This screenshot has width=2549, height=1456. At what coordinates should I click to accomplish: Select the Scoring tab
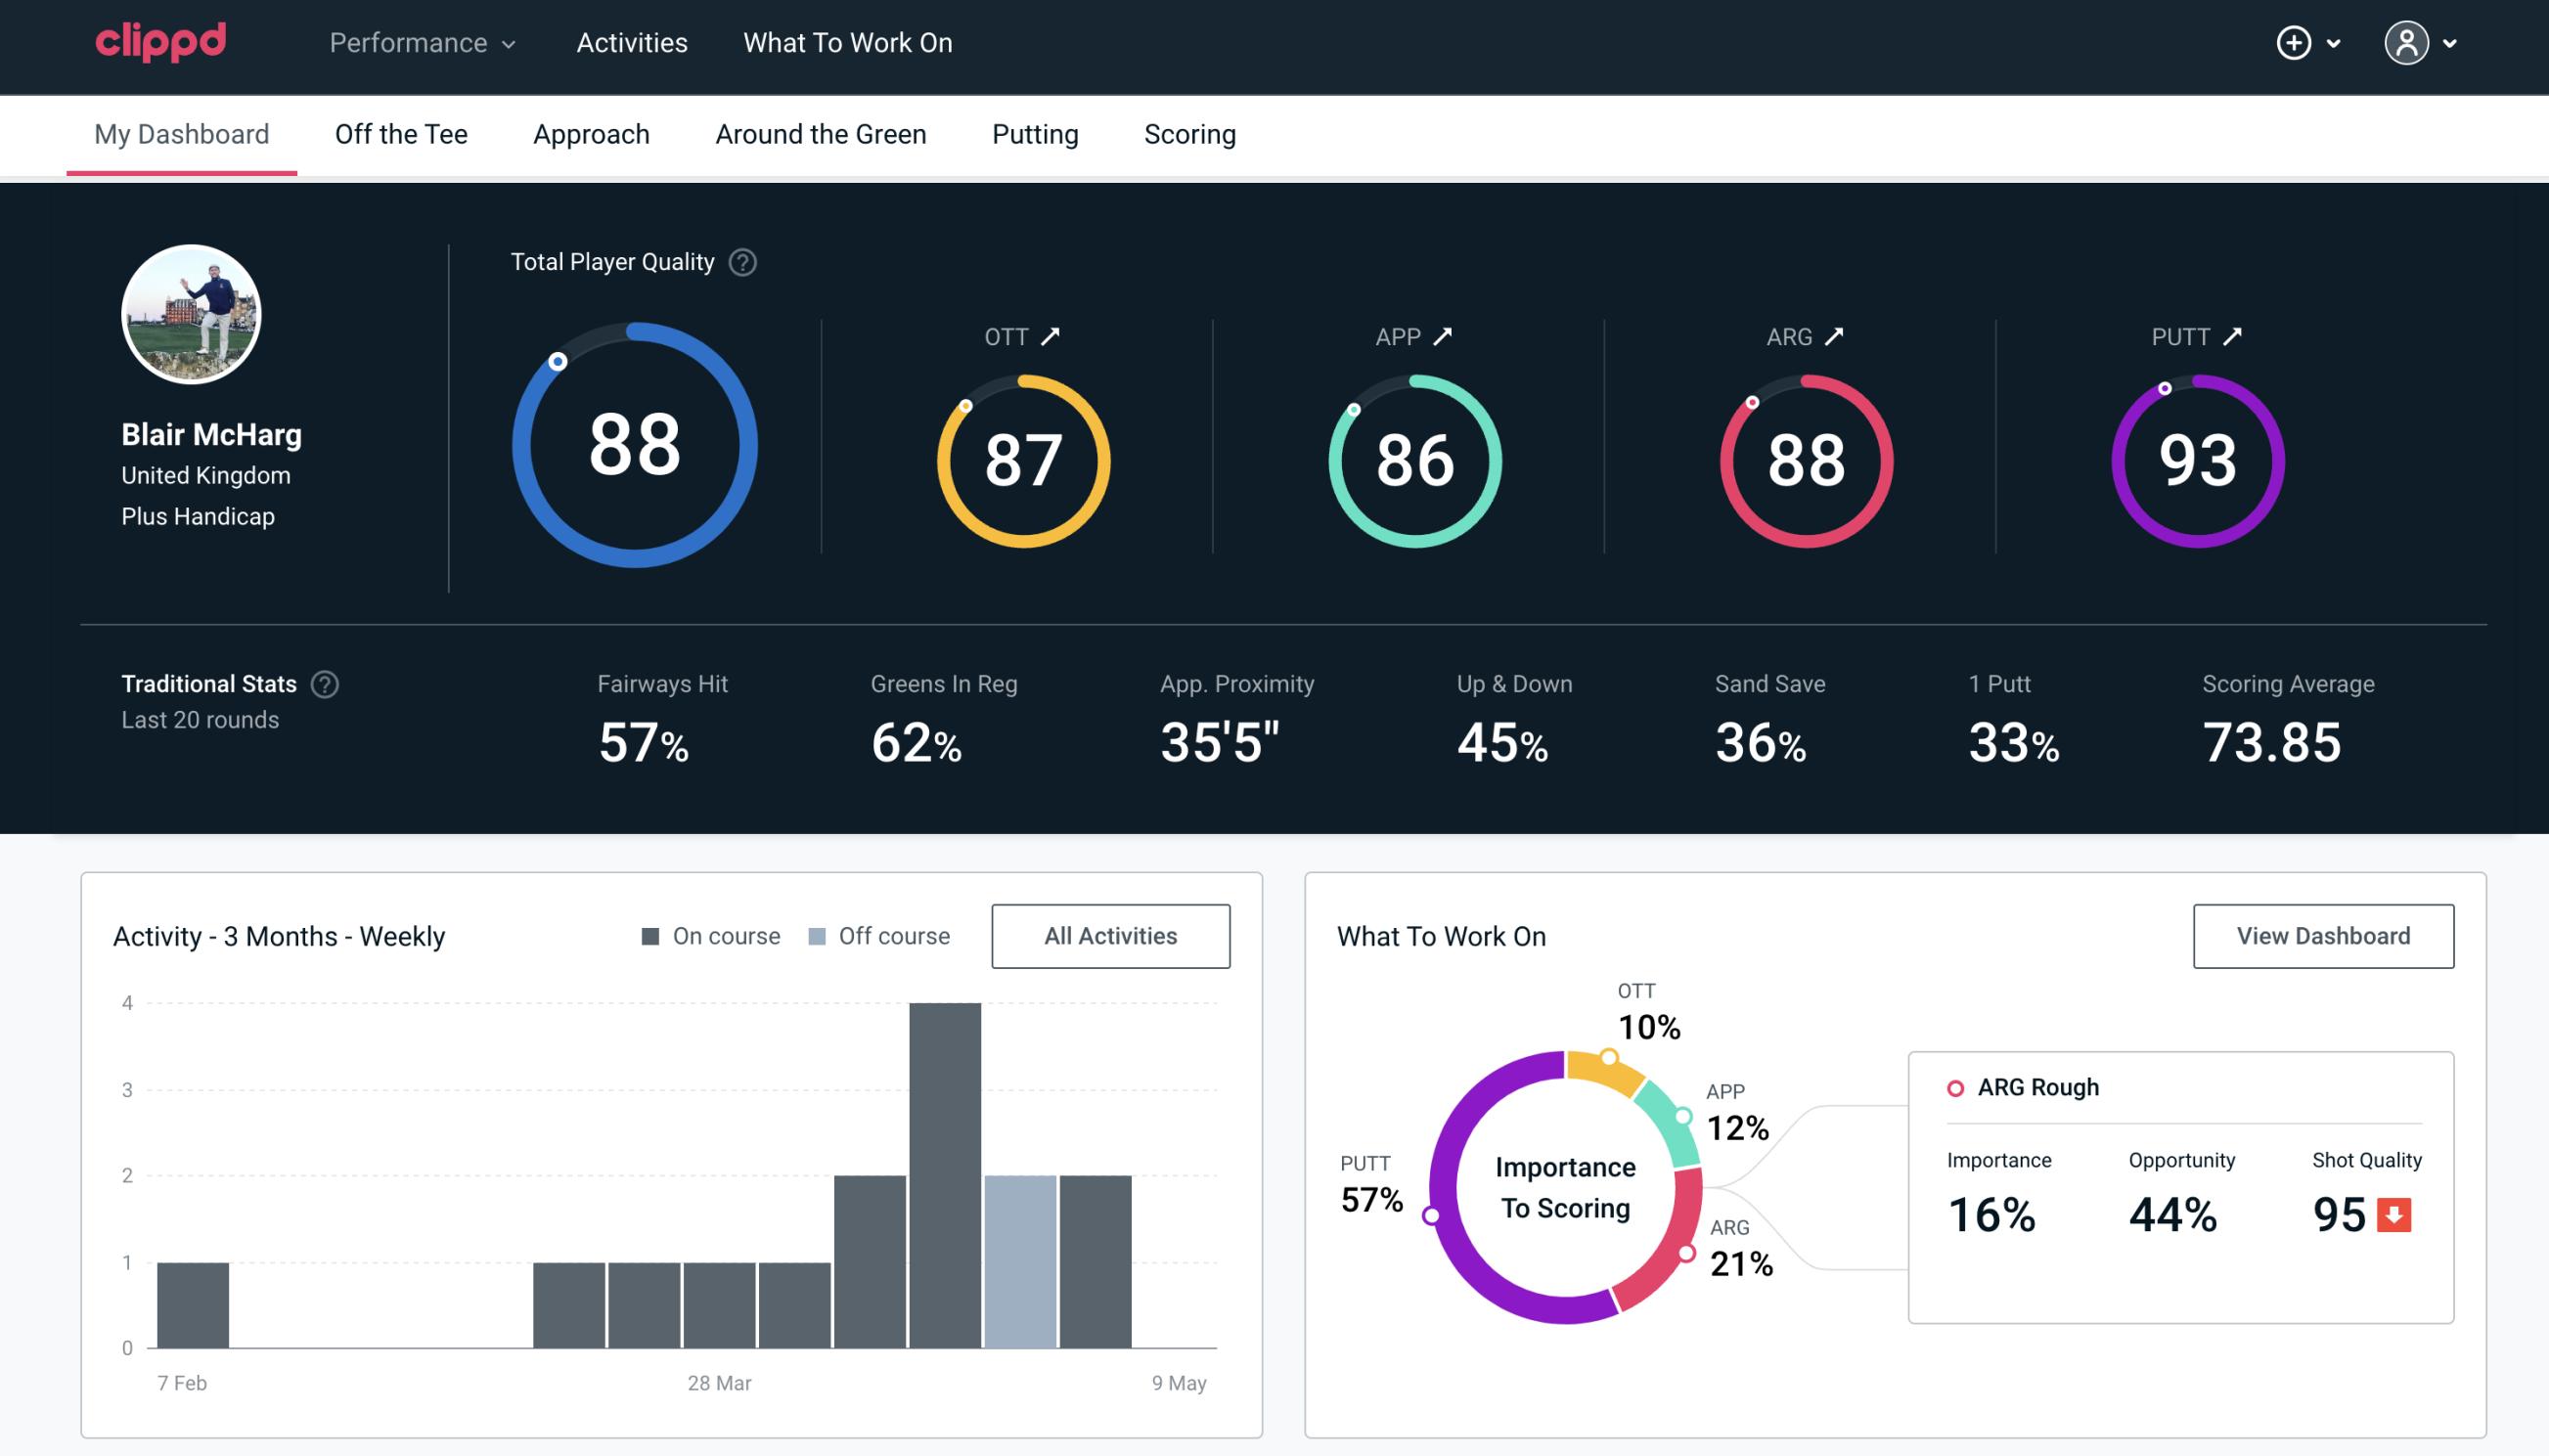(x=1190, y=133)
